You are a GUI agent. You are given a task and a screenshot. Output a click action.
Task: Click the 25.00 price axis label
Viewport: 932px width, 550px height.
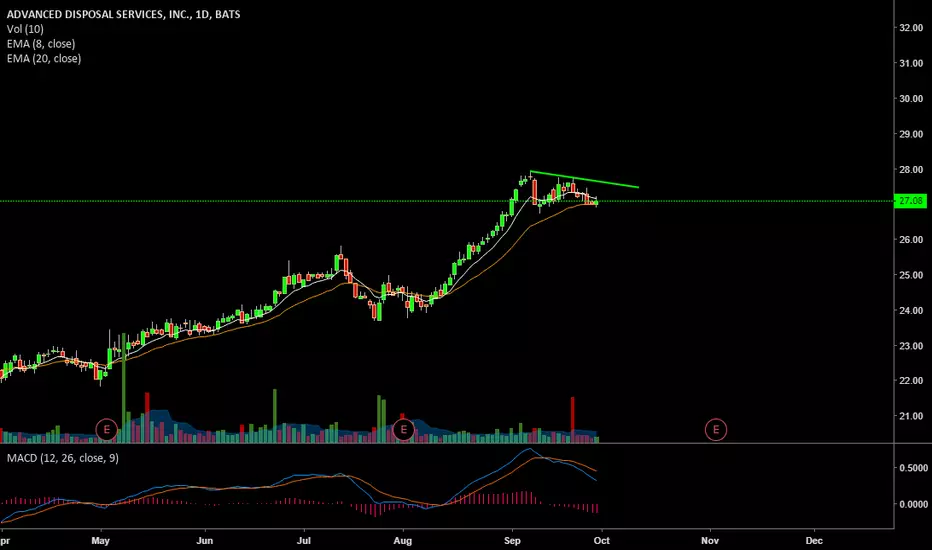tap(911, 275)
